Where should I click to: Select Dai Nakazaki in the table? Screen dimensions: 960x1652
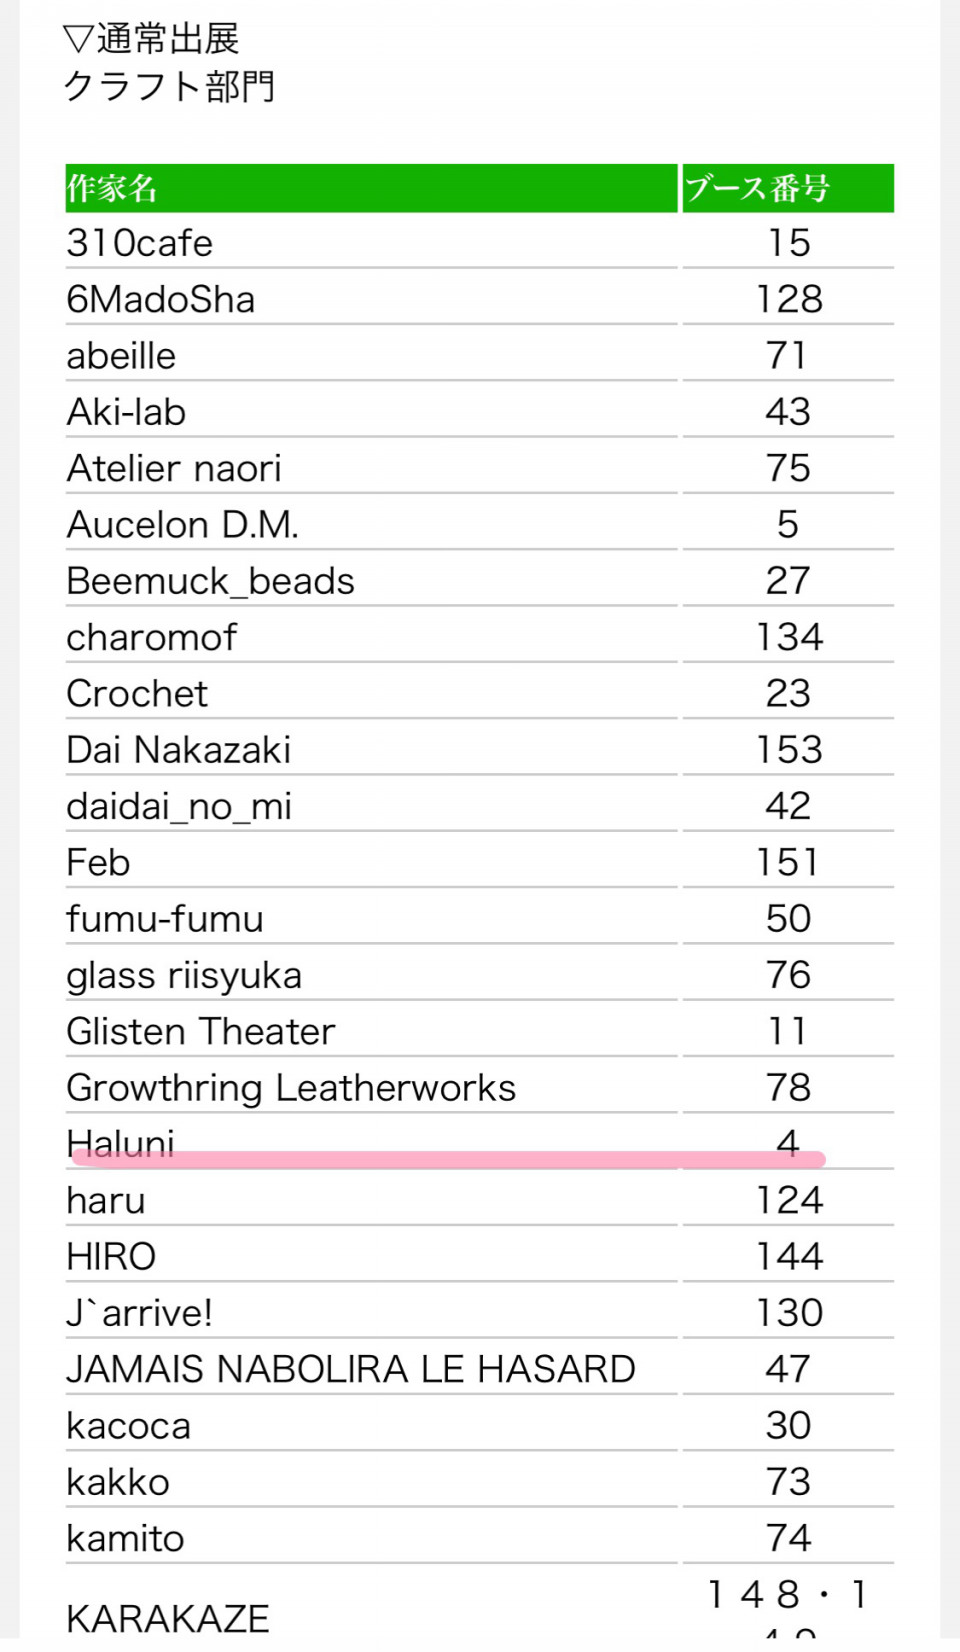[179, 750]
